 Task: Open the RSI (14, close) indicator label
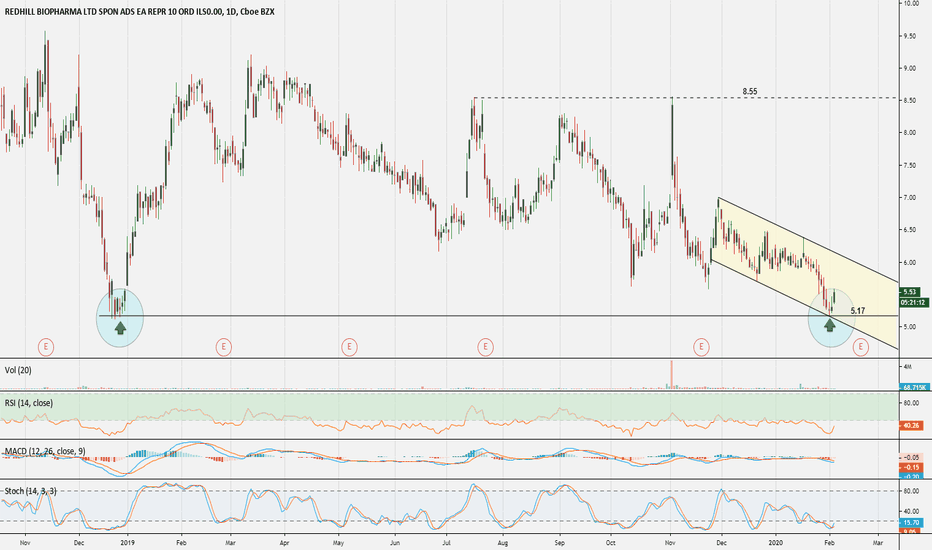tap(29, 403)
